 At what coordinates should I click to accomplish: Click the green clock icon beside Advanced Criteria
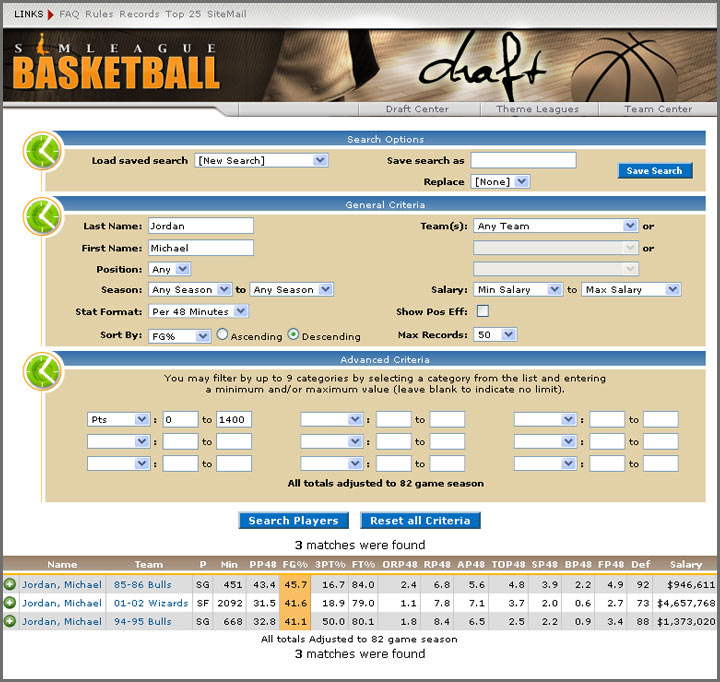point(42,371)
